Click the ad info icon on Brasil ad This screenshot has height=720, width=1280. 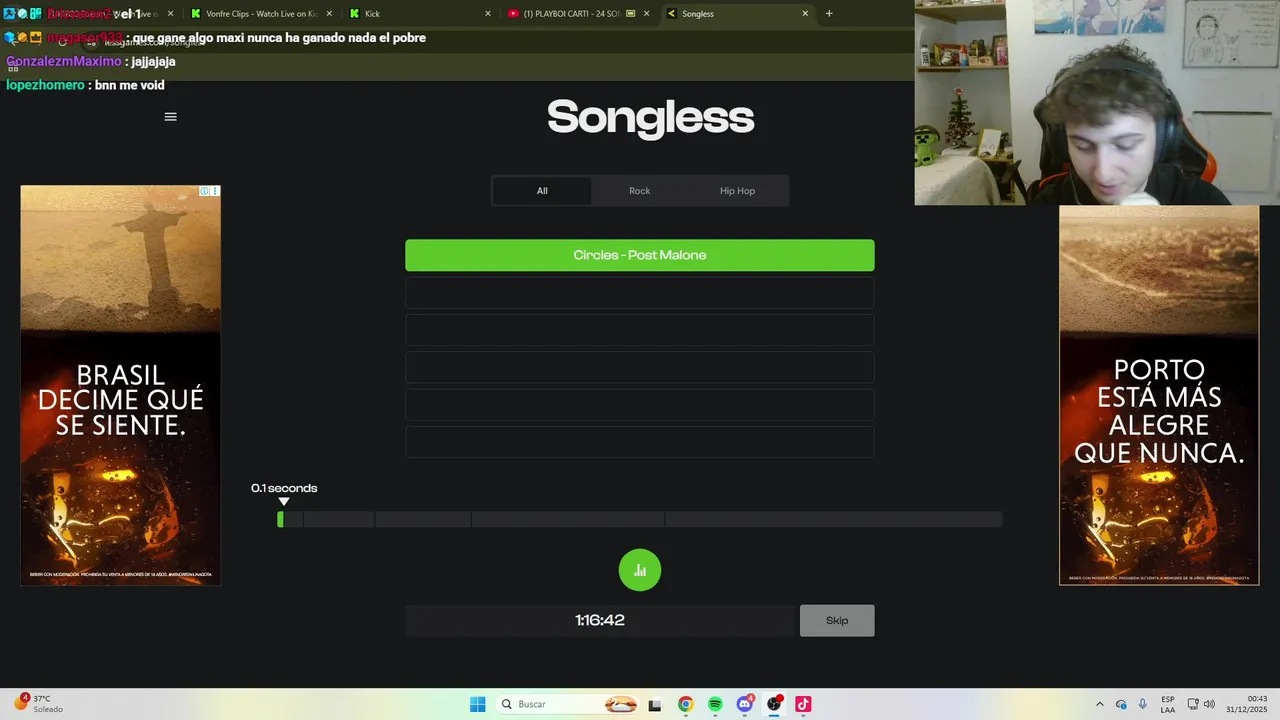(x=204, y=191)
